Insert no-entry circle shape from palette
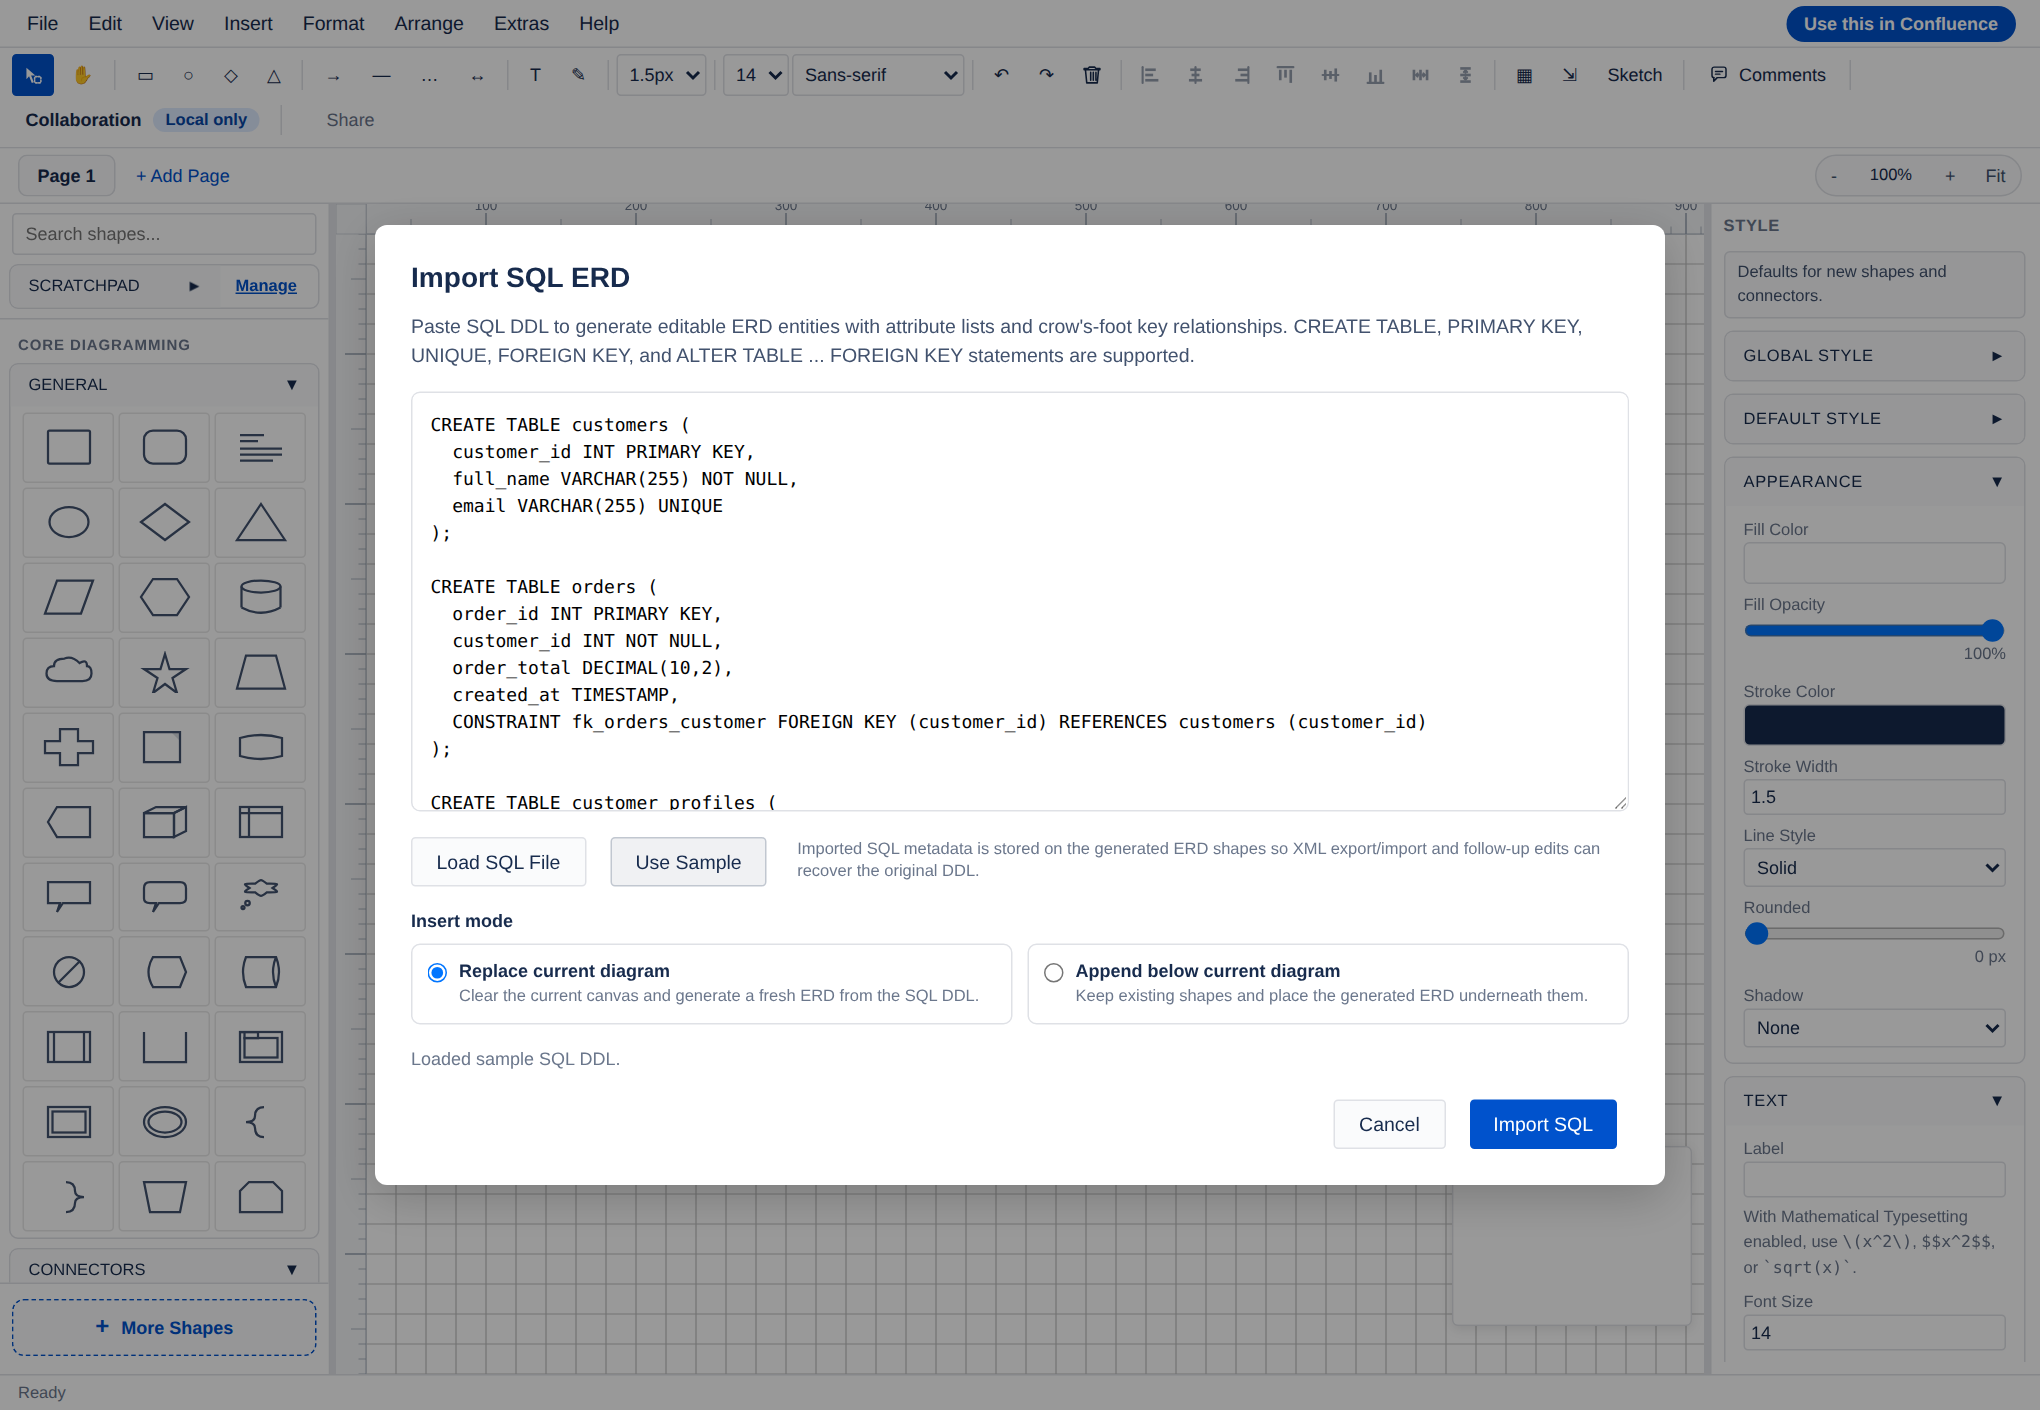This screenshot has height=1410, width=2040. click(69, 972)
